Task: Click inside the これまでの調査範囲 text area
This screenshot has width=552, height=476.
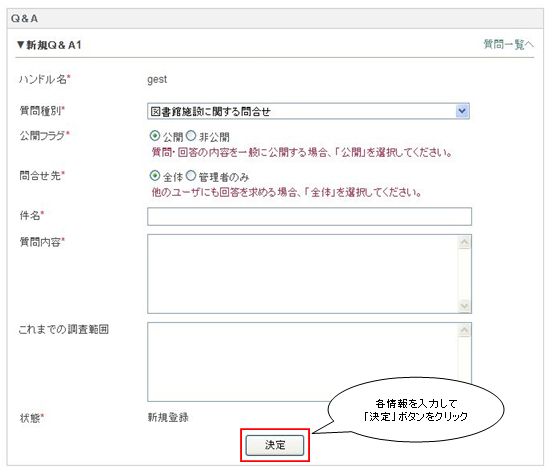Action: pos(303,362)
